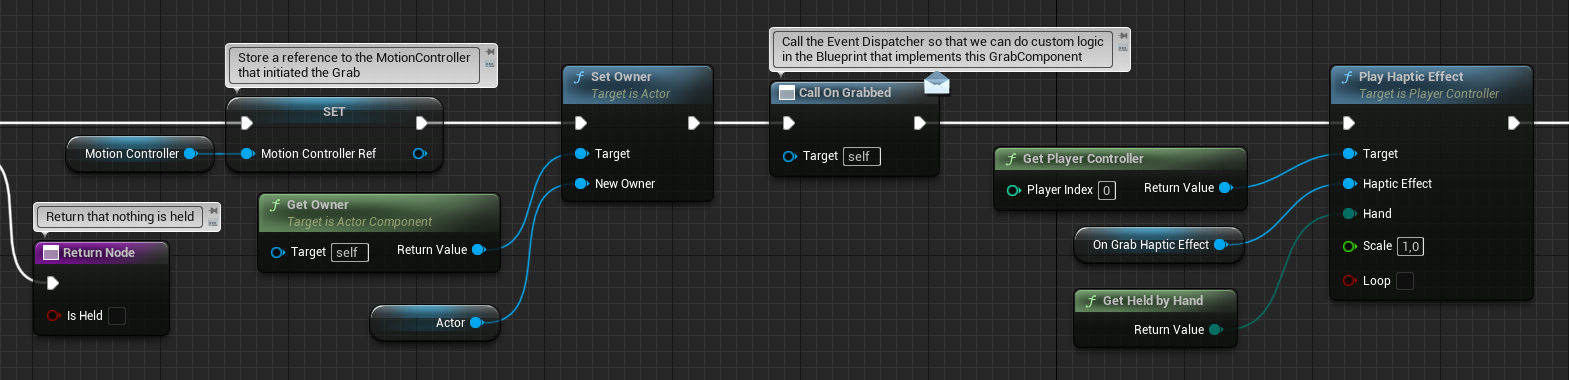Click the Motion Controller variable output pin
This screenshot has height=380, width=1569.
click(190, 153)
